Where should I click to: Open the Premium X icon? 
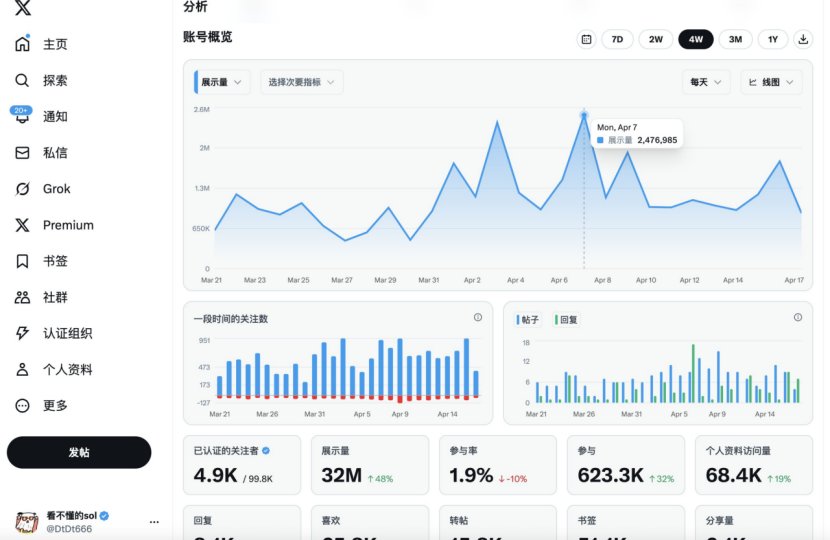click(22, 225)
